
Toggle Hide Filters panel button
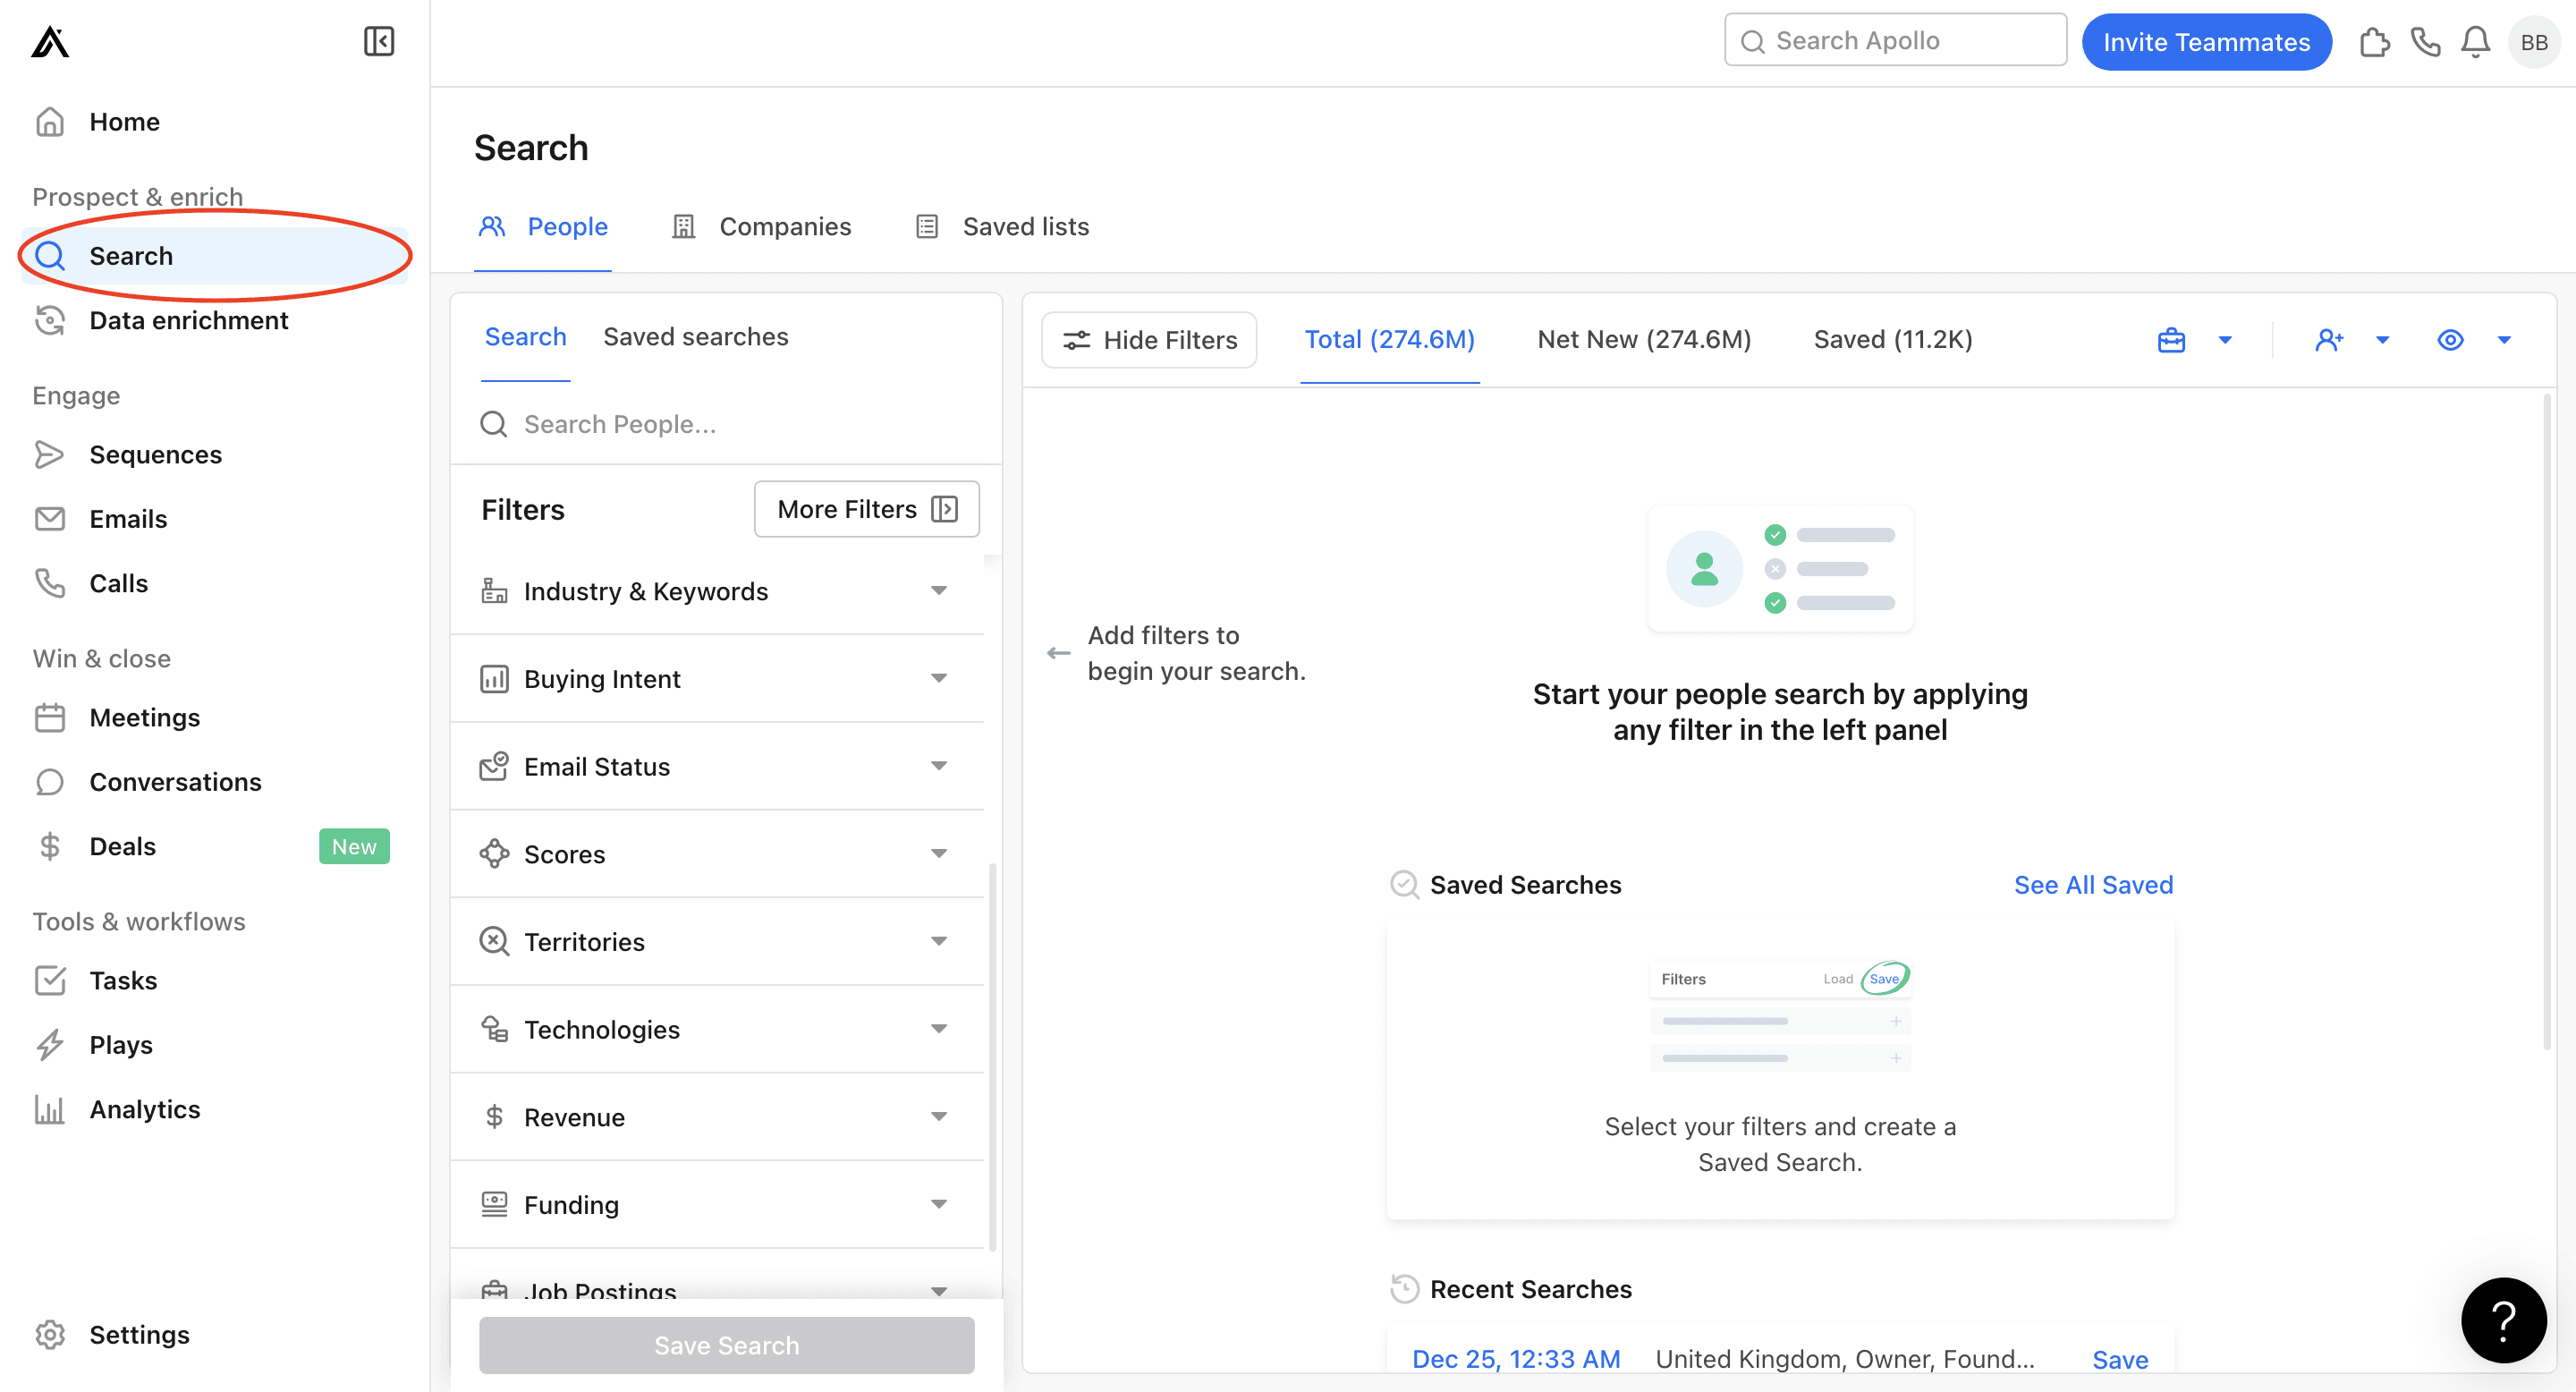point(1149,340)
